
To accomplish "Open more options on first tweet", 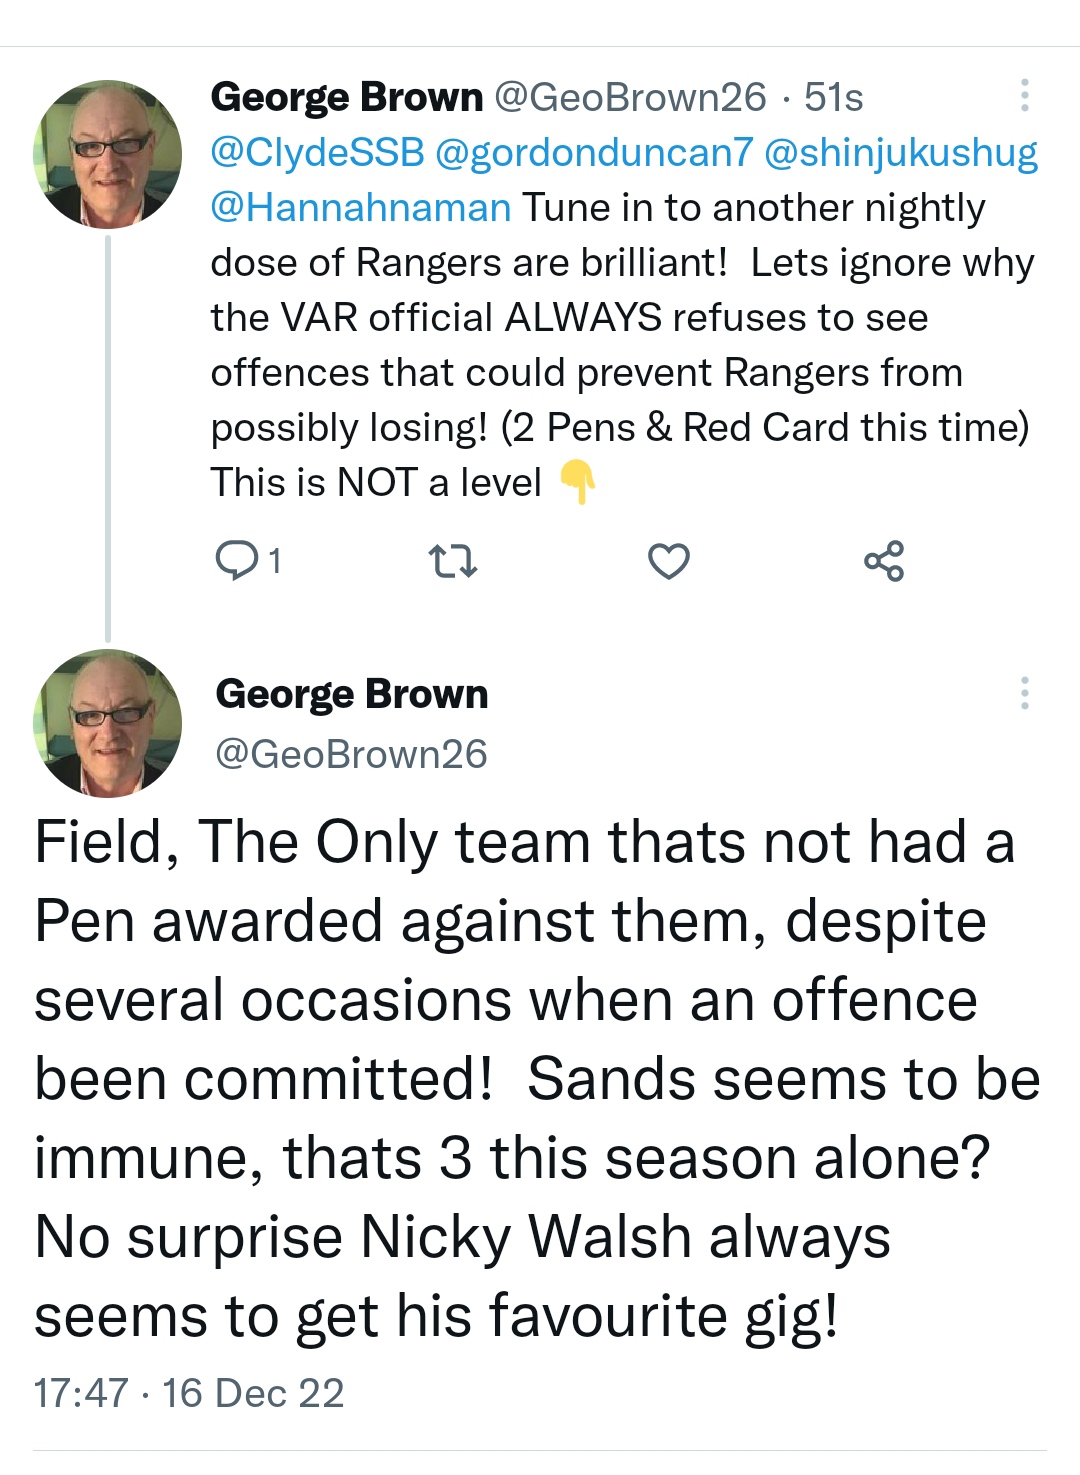I will coord(1024,96).
